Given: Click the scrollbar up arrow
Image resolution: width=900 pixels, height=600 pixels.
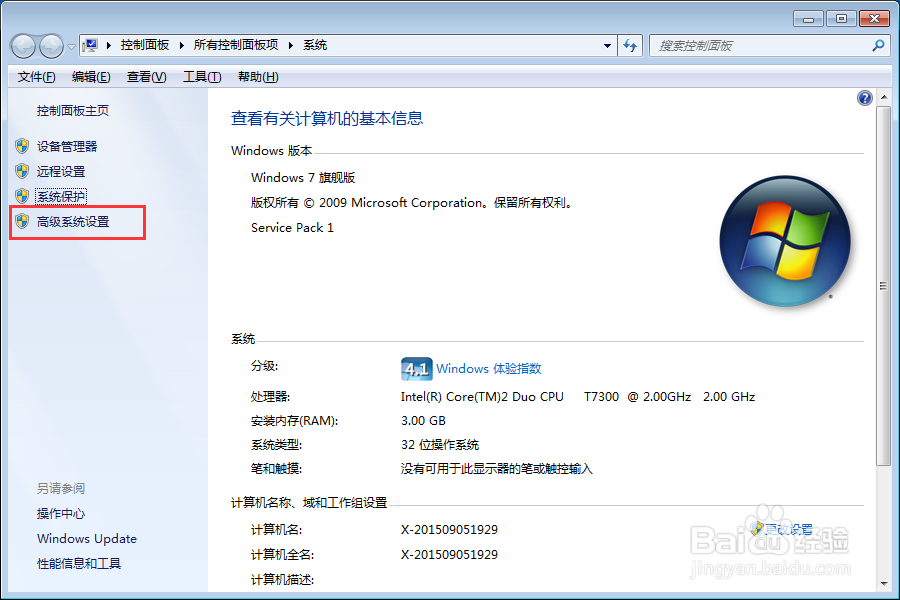Looking at the screenshot, I should click(x=884, y=97).
